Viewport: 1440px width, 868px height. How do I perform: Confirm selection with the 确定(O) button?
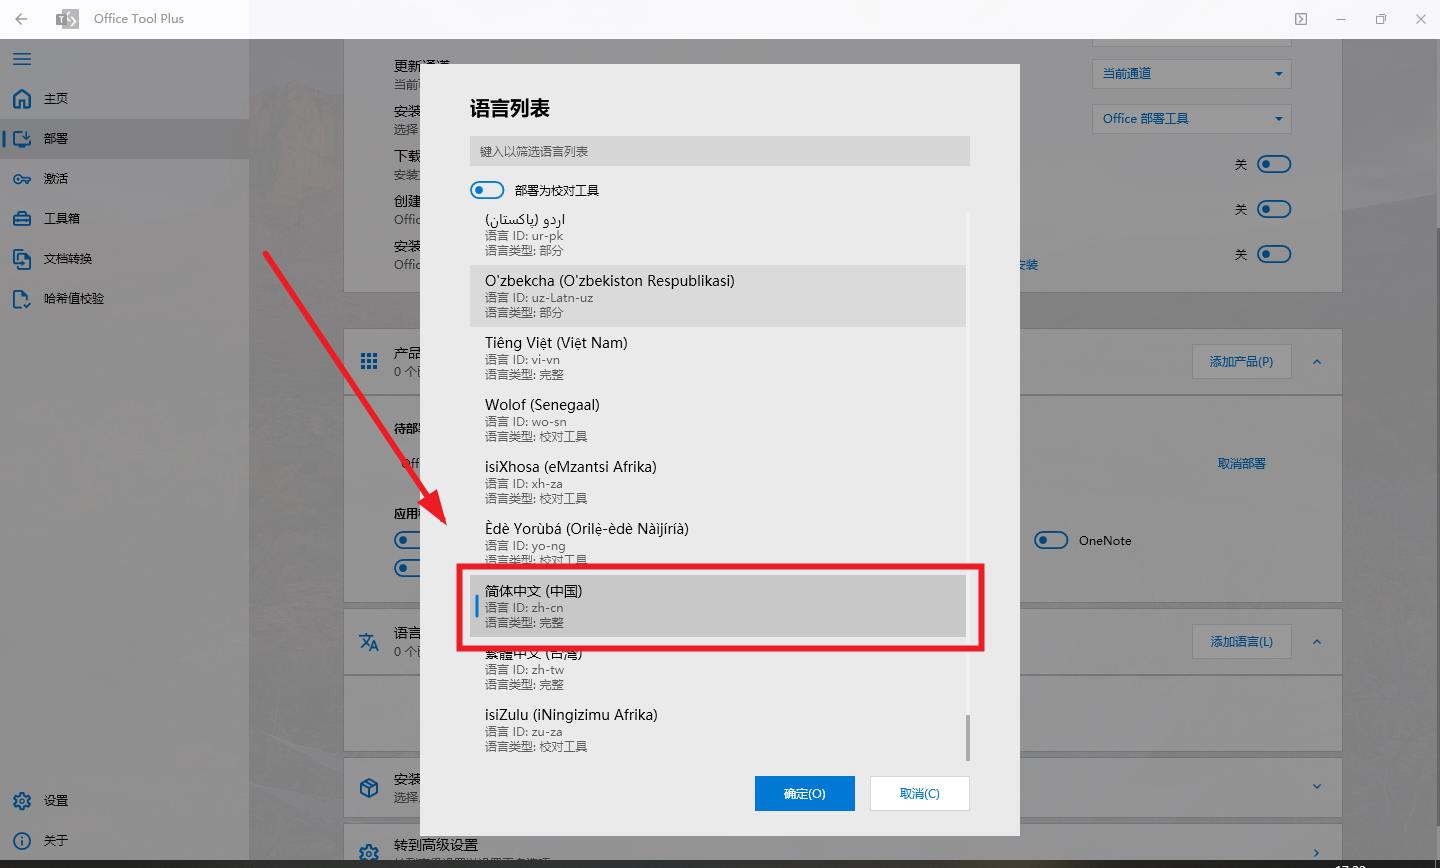click(x=805, y=793)
